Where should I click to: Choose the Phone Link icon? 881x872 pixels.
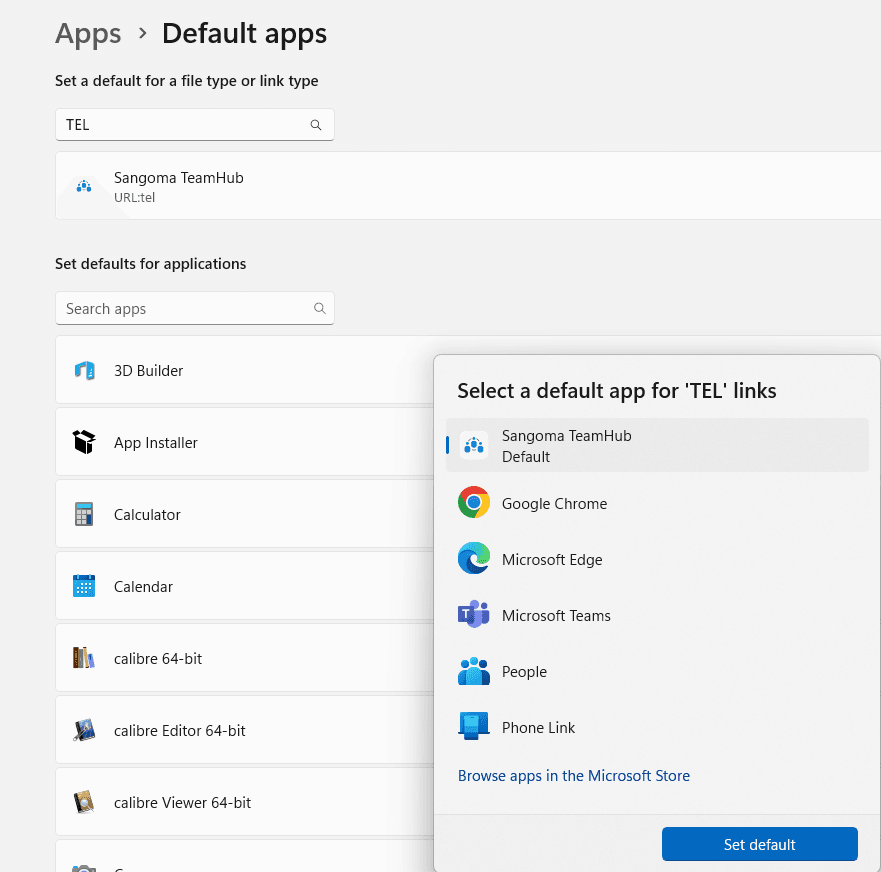click(x=473, y=726)
